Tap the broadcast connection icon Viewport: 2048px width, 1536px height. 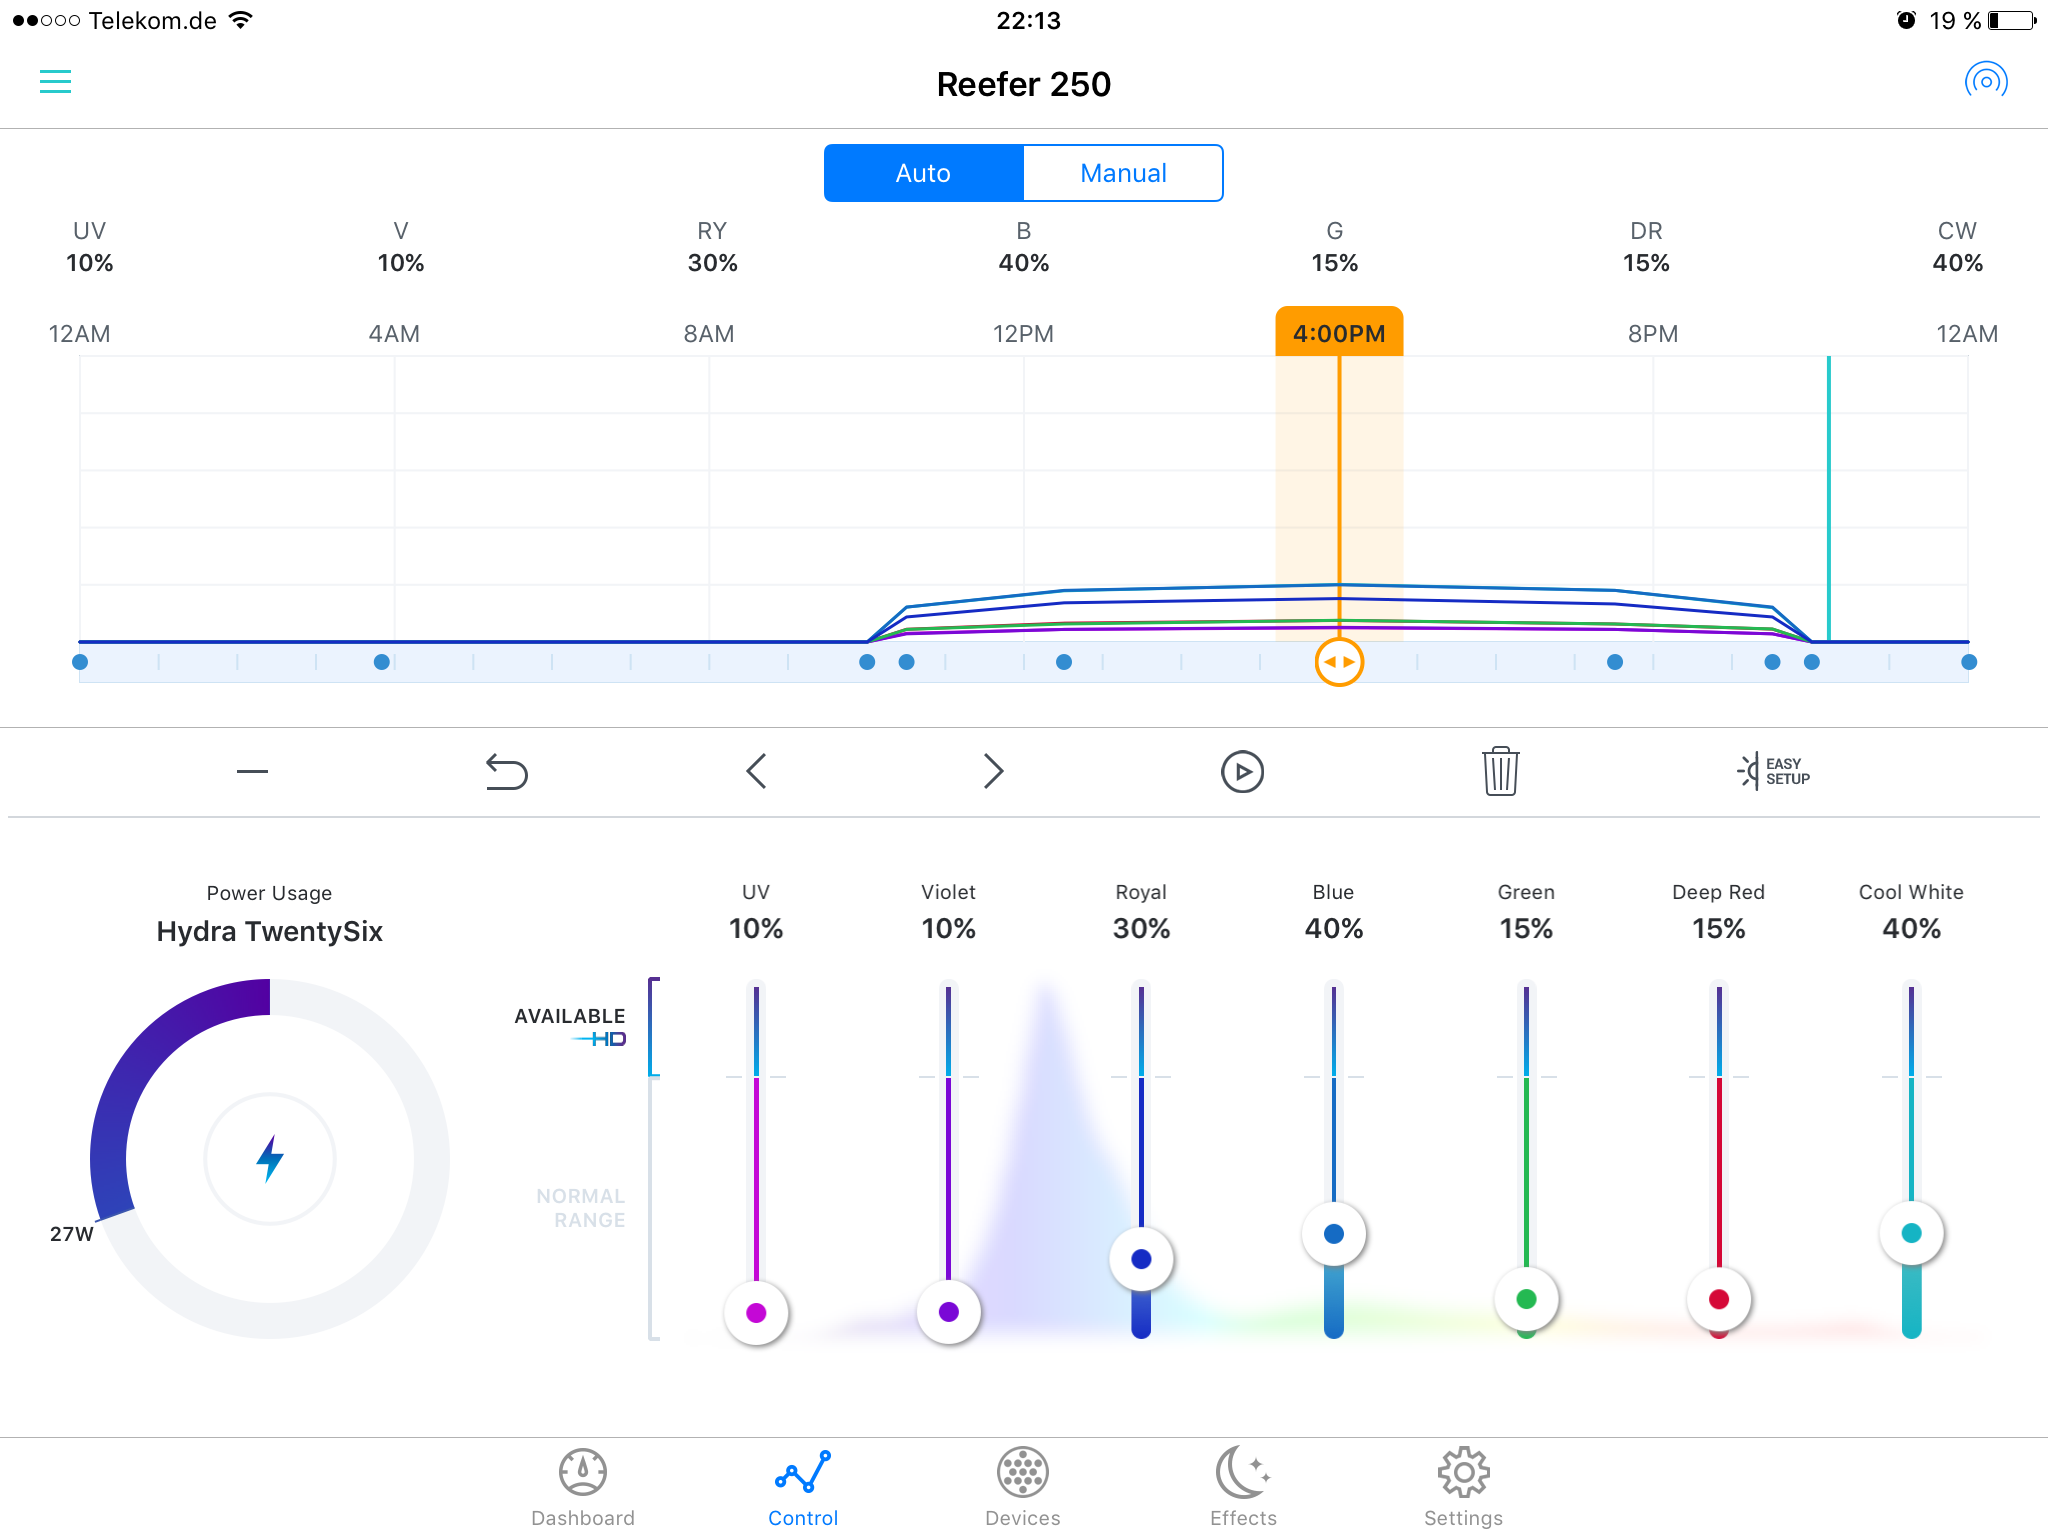(x=1985, y=81)
